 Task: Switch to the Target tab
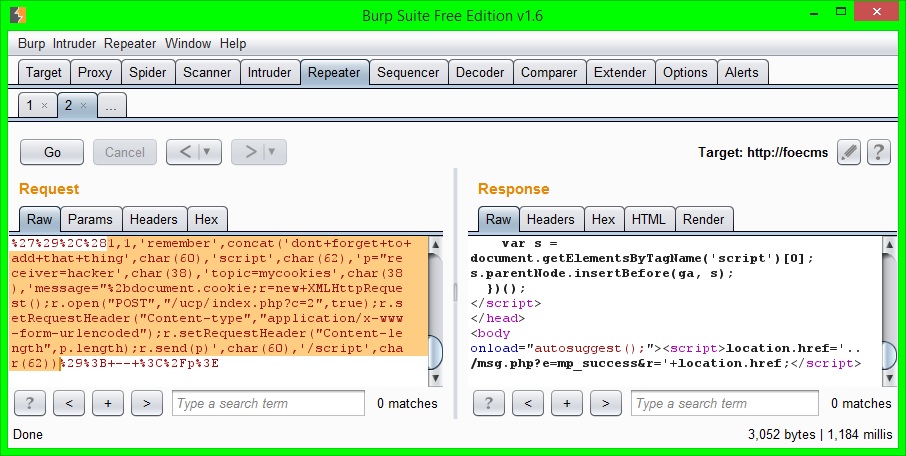[x=44, y=72]
